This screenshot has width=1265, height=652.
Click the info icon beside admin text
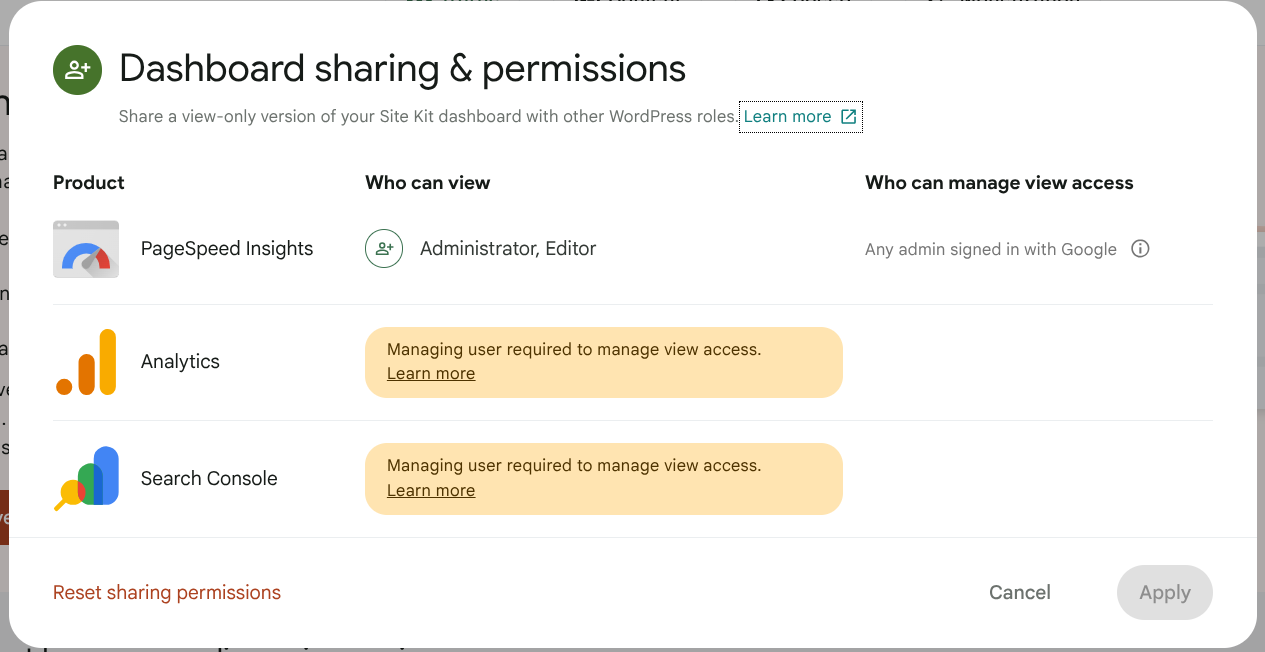tap(1140, 249)
